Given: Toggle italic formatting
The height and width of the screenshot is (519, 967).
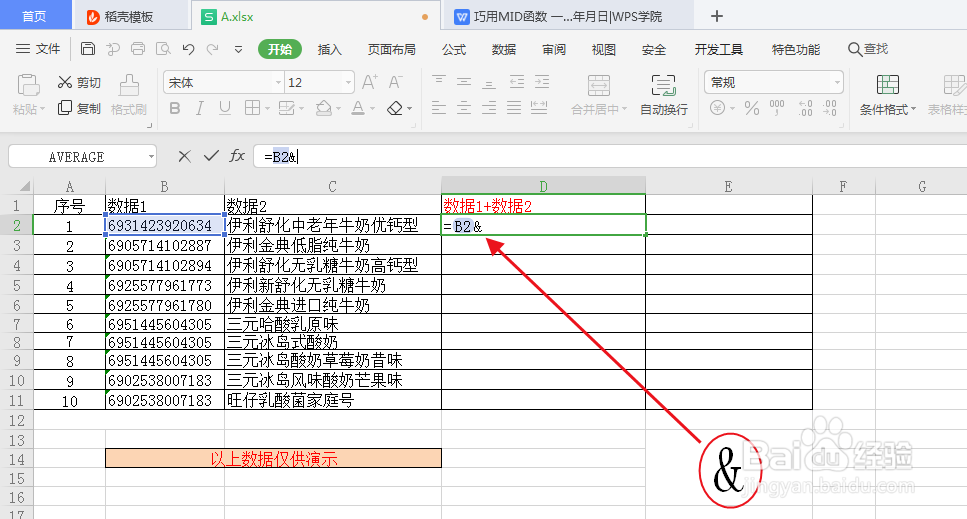Looking at the screenshot, I should 199,108.
